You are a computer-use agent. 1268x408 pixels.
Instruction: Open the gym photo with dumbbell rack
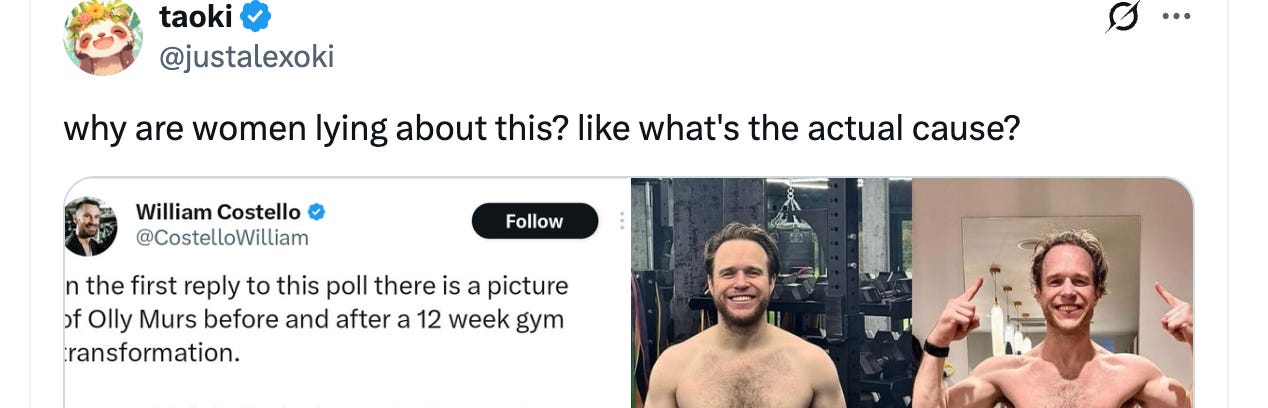click(771, 293)
